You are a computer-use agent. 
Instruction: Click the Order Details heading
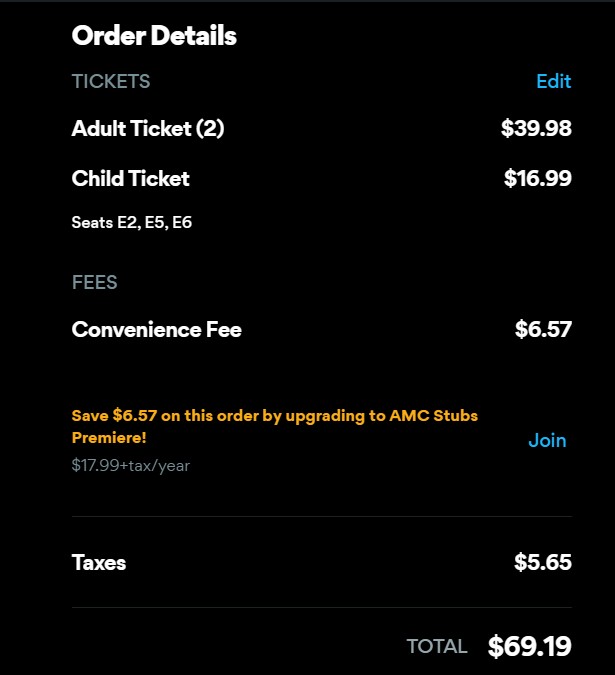coord(154,36)
